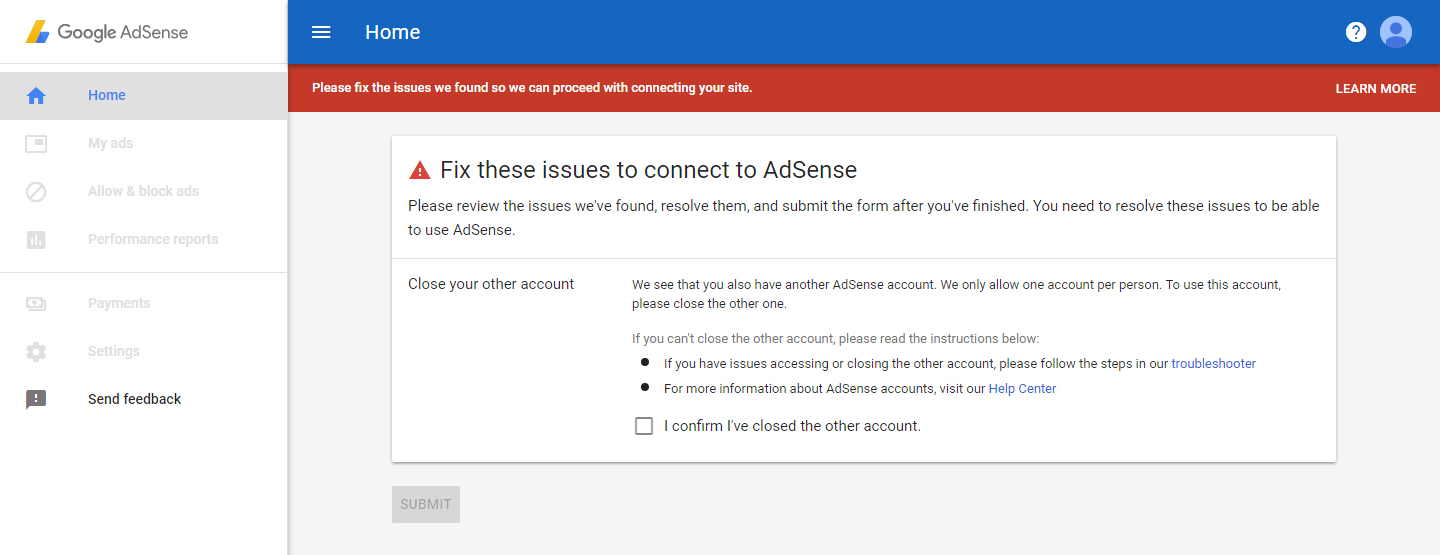The image size is (1440, 555).
Task: Select the Send feedback menu item
Action: coord(144,399)
